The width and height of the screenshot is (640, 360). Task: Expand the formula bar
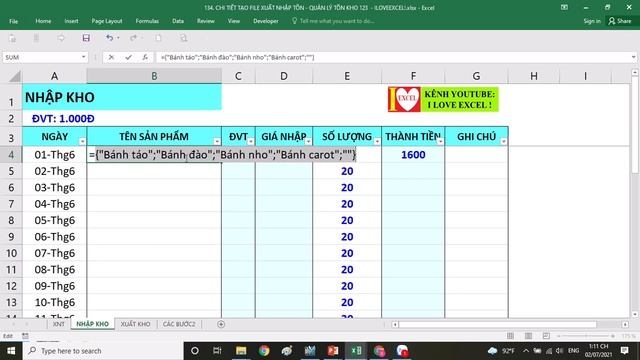coord(633,57)
